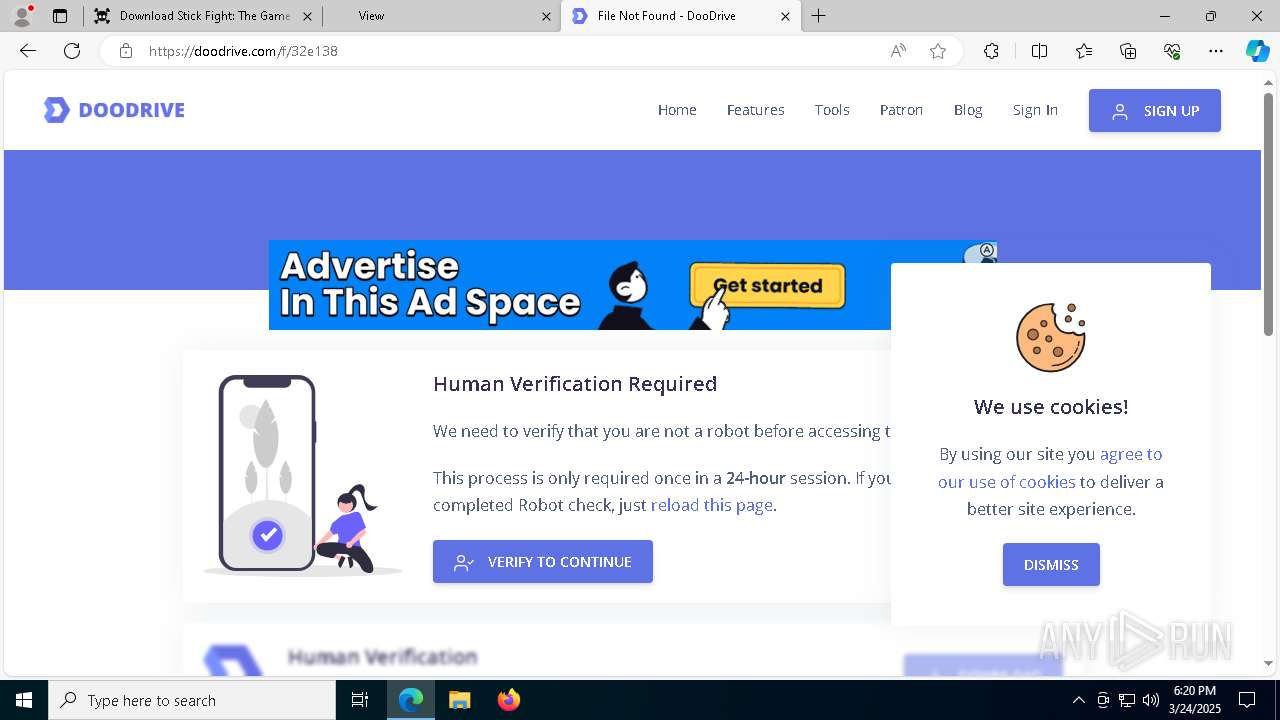Open volume control in tray
Viewport: 1280px width, 720px height.
point(1151,700)
